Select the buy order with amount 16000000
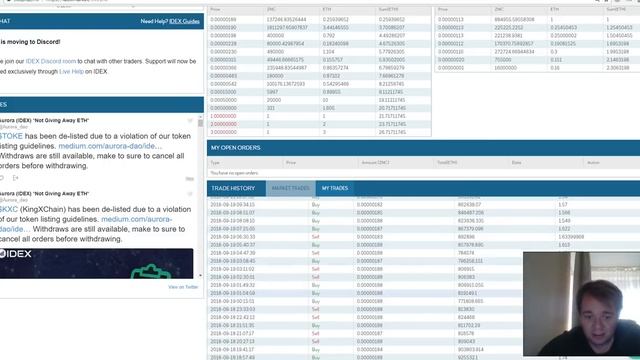The width and height of the screenshot is (640, 360). click(538, 68)
